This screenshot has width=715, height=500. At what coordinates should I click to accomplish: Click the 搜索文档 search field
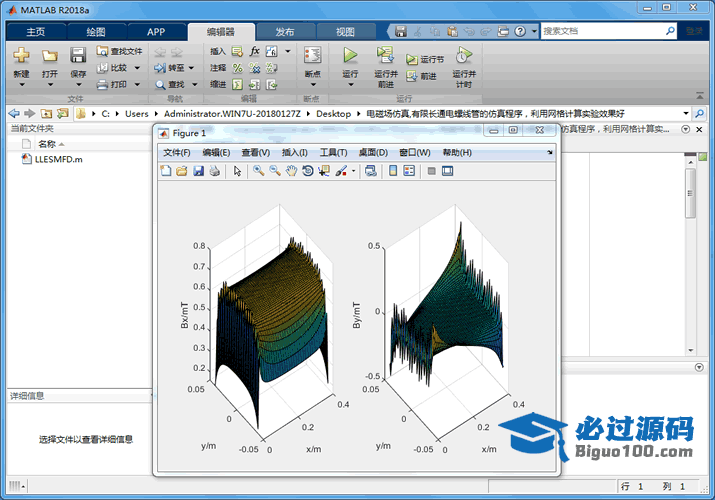pyautogui.click(x=602, y=31)
